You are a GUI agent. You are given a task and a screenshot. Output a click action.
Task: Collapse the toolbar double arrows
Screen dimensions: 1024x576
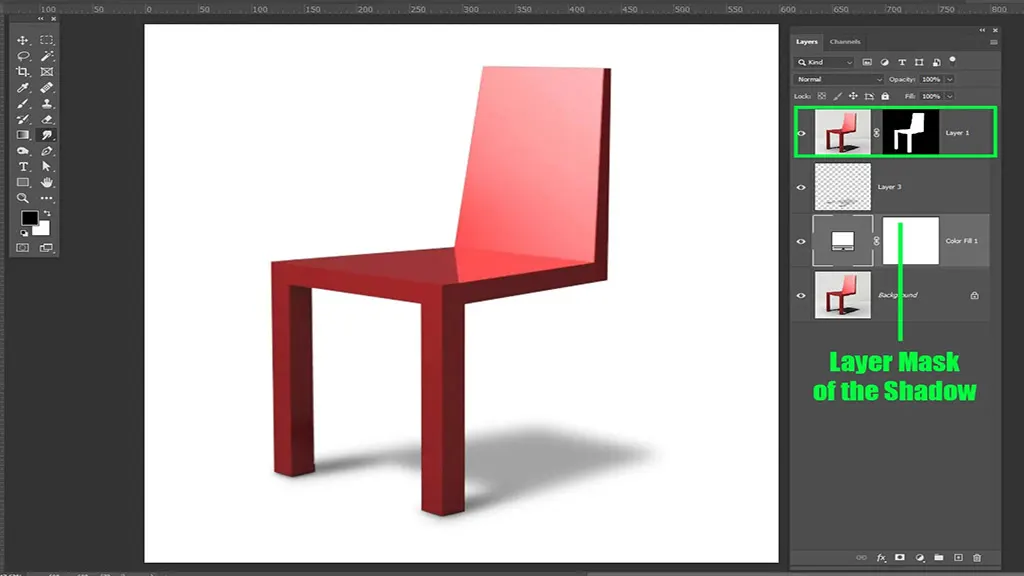click(40, 19)
